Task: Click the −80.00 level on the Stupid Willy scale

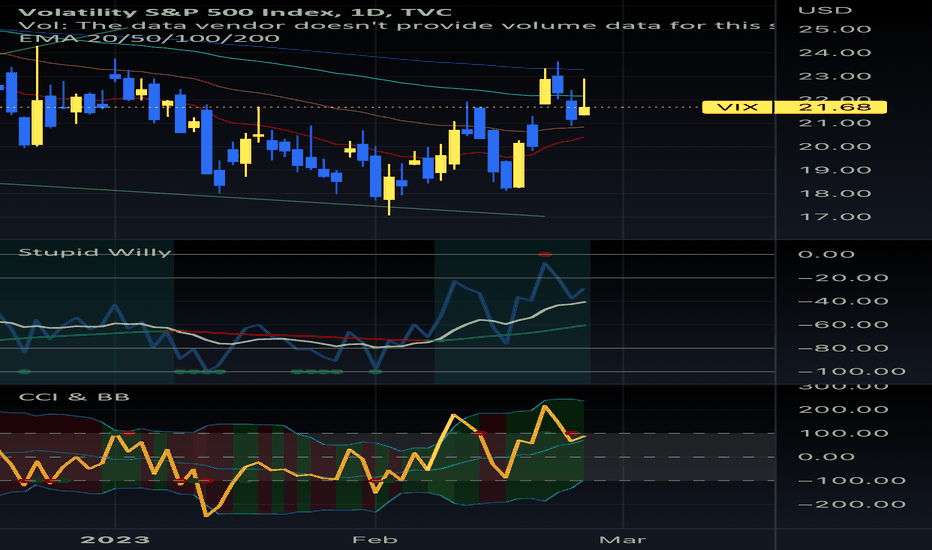Action: (843, 348)
